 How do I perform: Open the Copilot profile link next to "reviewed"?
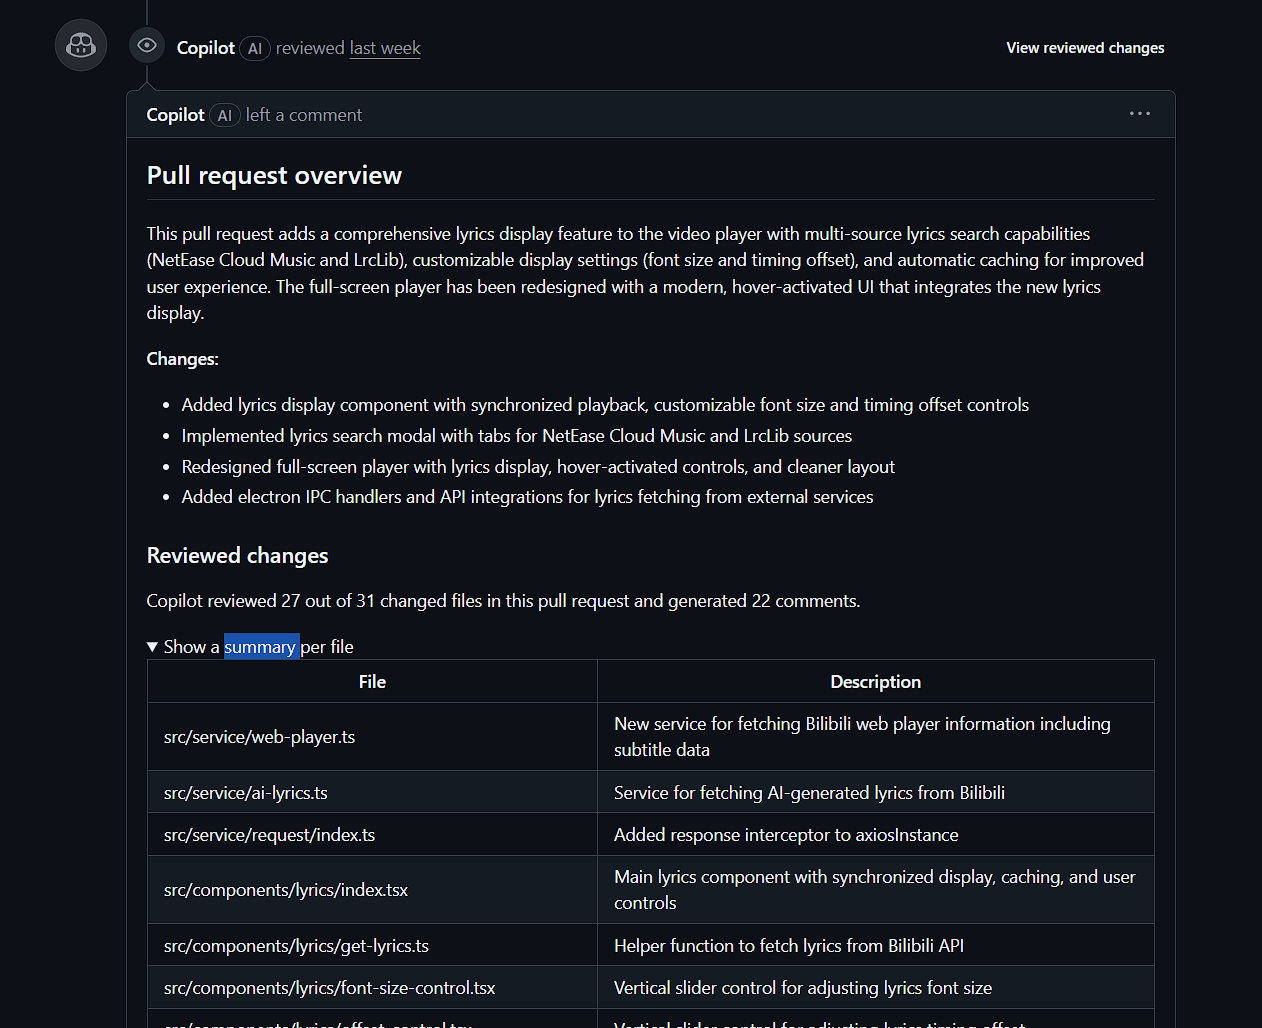pos(205,48)
